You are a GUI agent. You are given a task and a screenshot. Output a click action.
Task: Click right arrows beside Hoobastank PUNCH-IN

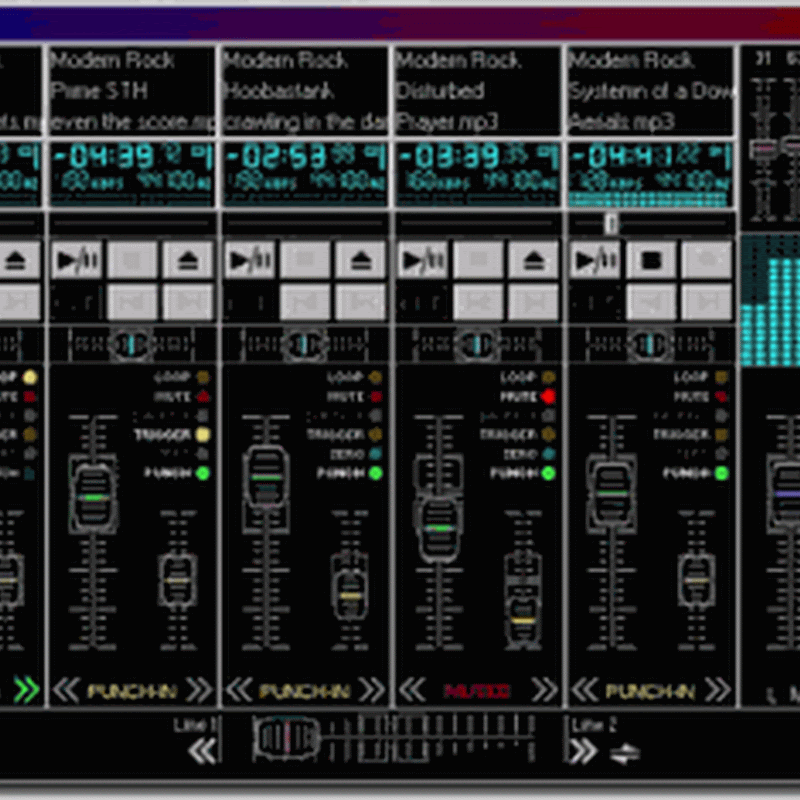pos(372,690)
